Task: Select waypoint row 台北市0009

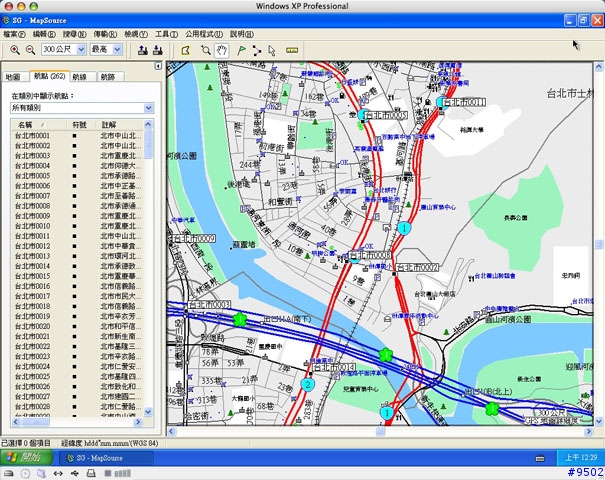Action: 77,216
